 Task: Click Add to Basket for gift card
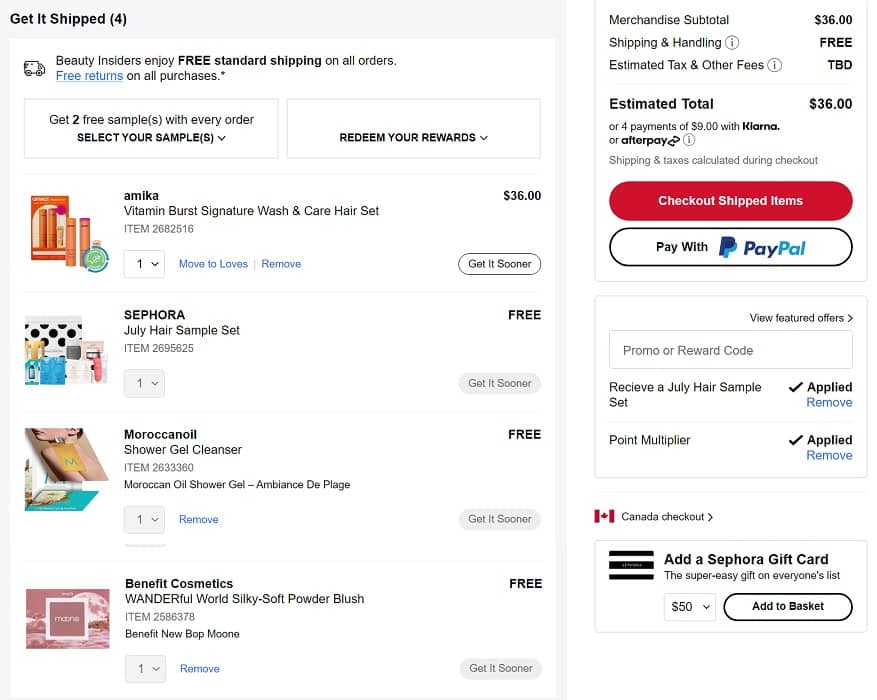[x=787, y=607]
